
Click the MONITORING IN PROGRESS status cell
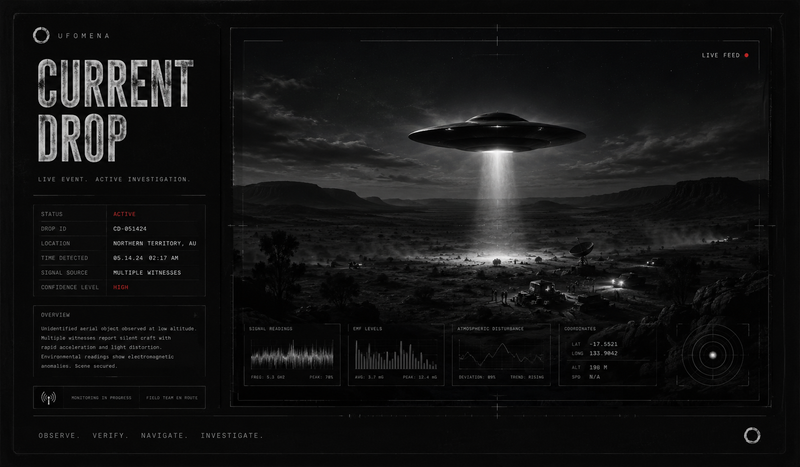101,398
